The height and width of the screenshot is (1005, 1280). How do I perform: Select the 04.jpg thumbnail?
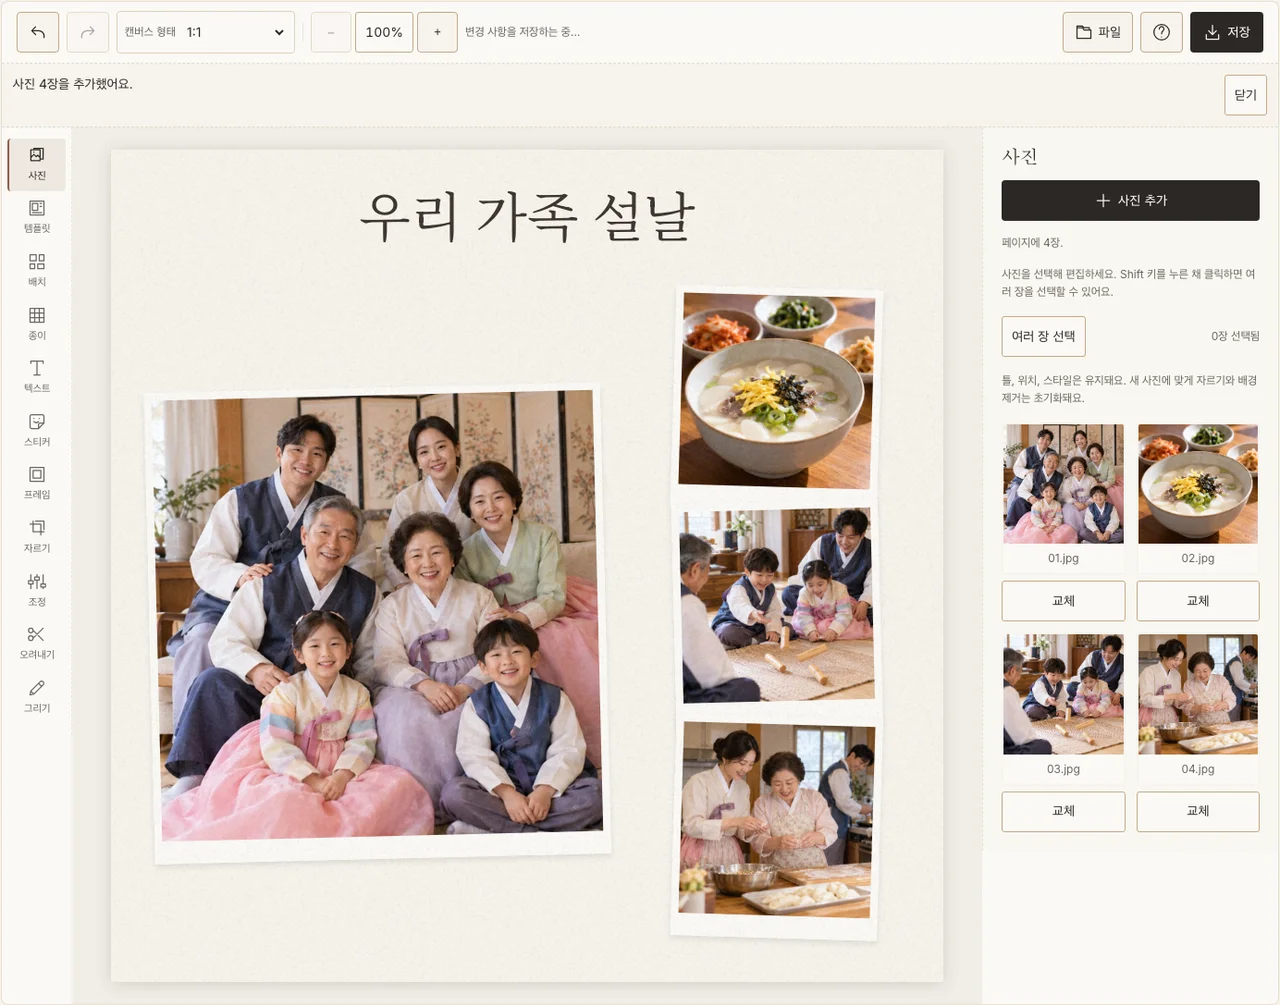tap(1198, 694)
